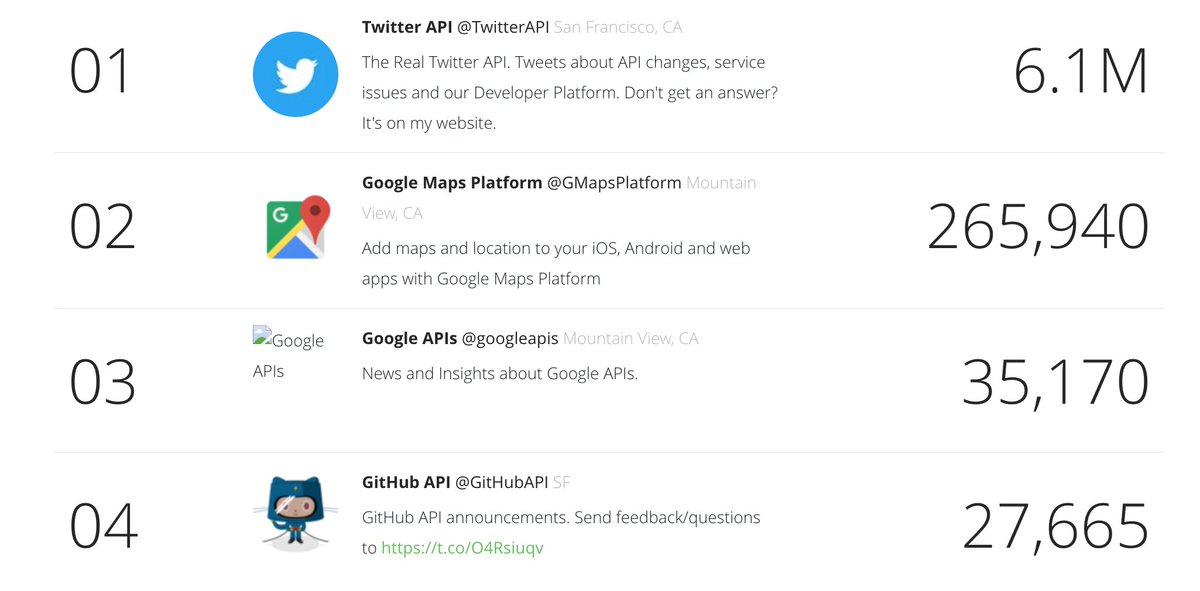Click rank number 04
The height and width of the screenshot is (591, 1200).
coord(103,527)
